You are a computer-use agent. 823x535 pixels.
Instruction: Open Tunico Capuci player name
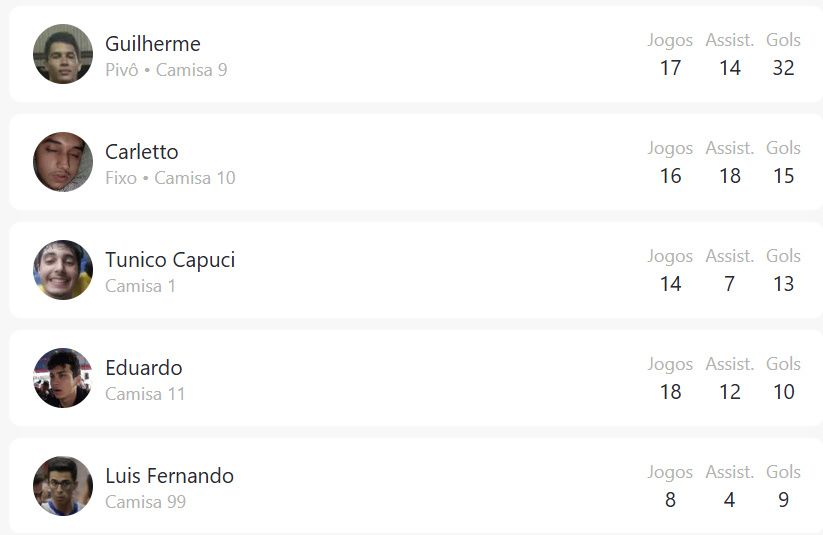[170, 260]
